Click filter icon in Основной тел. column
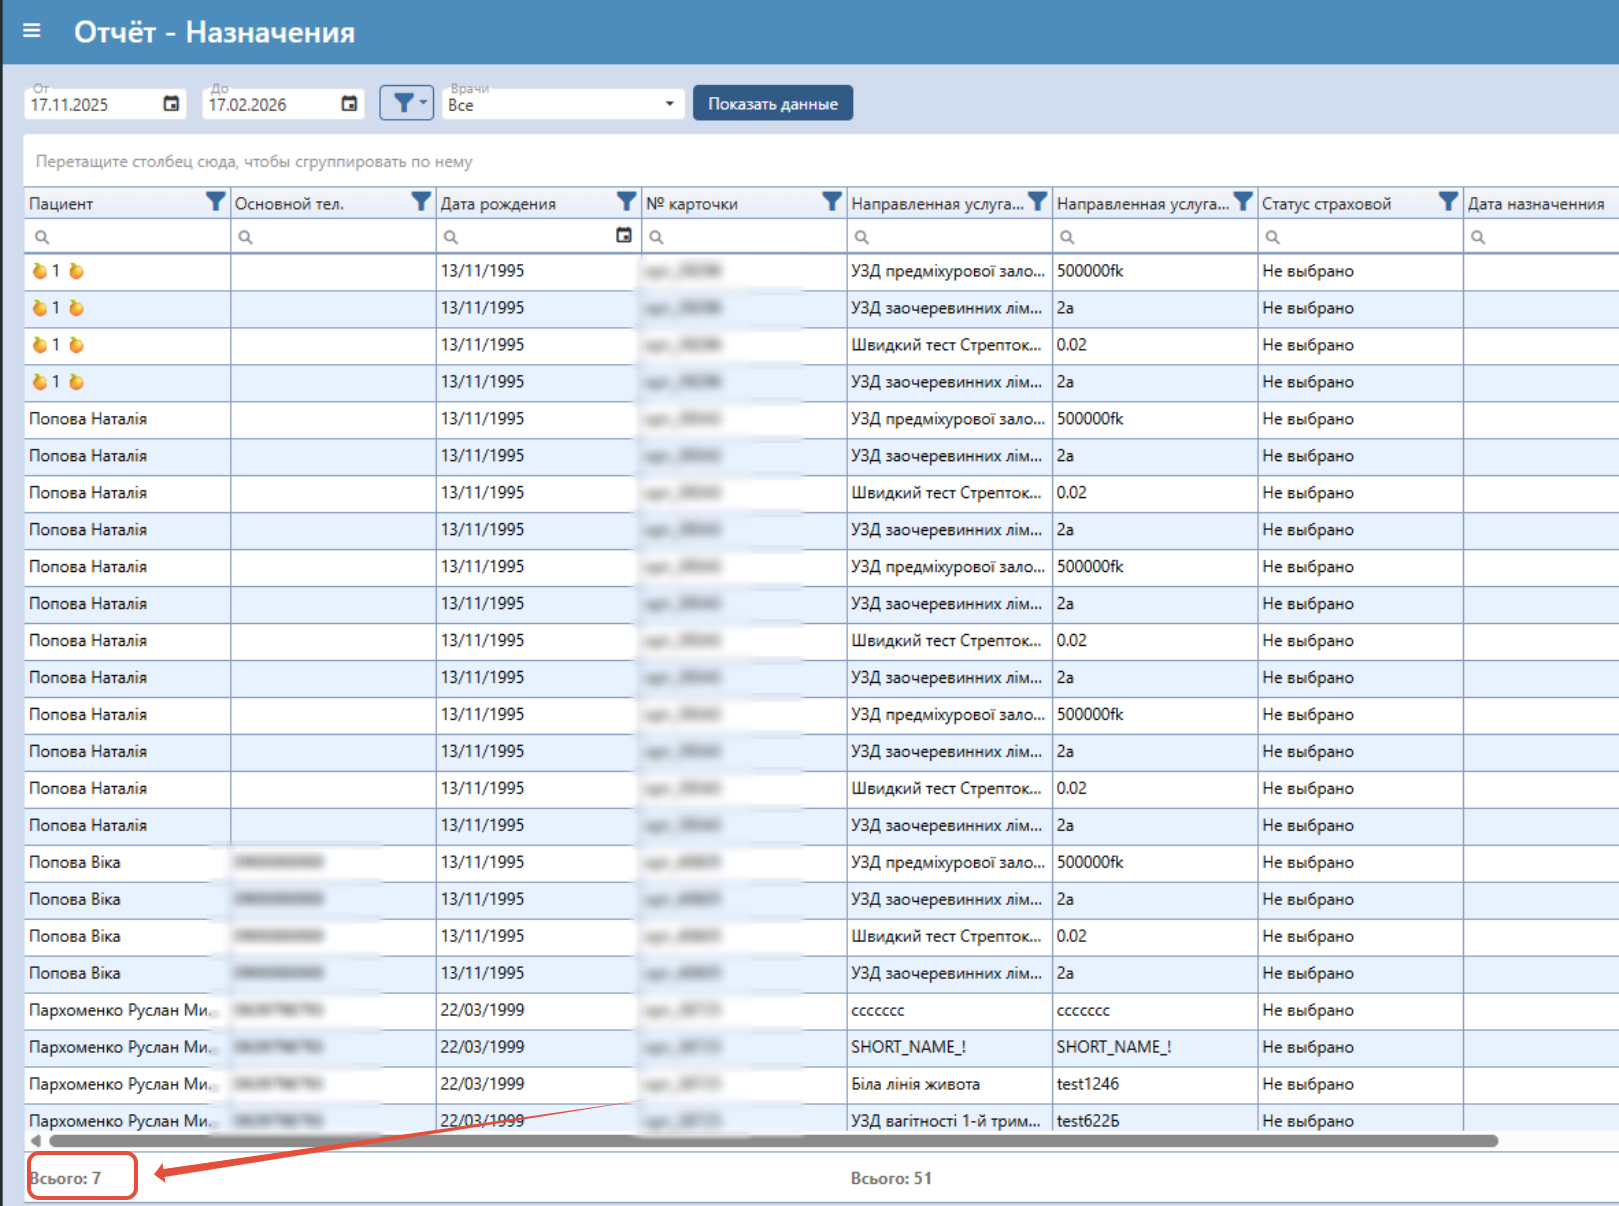1619x1206 pixels. click(421, 202)
